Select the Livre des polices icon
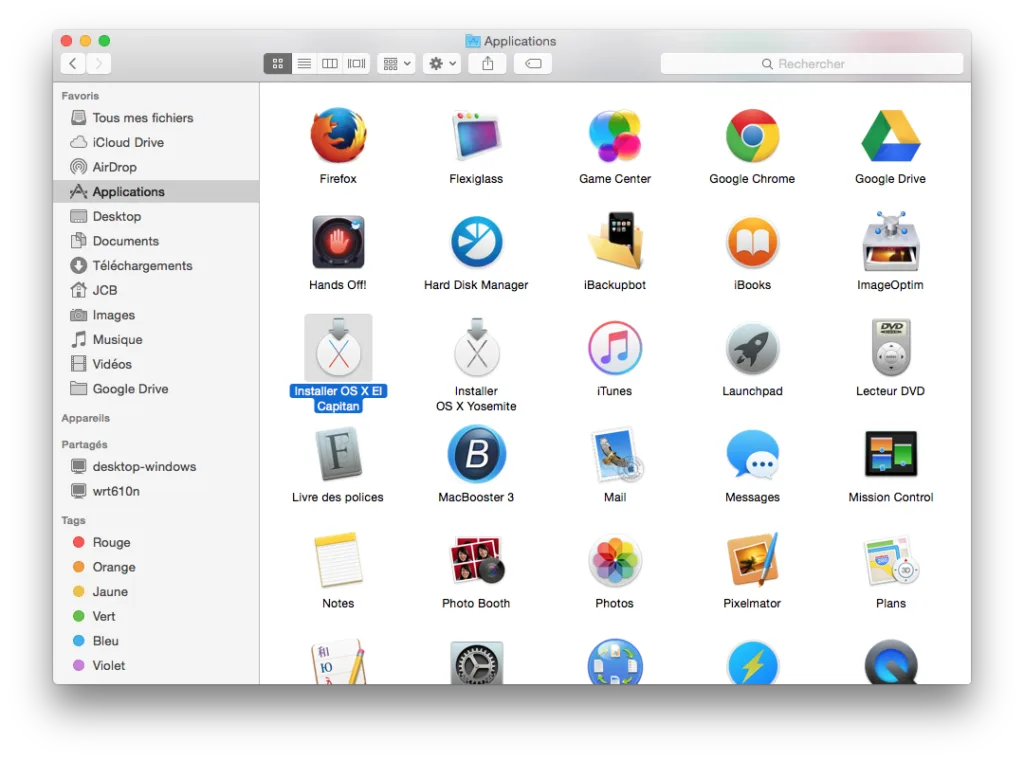The width and height of the screenshot is (1024, 760). coord(338,454)
